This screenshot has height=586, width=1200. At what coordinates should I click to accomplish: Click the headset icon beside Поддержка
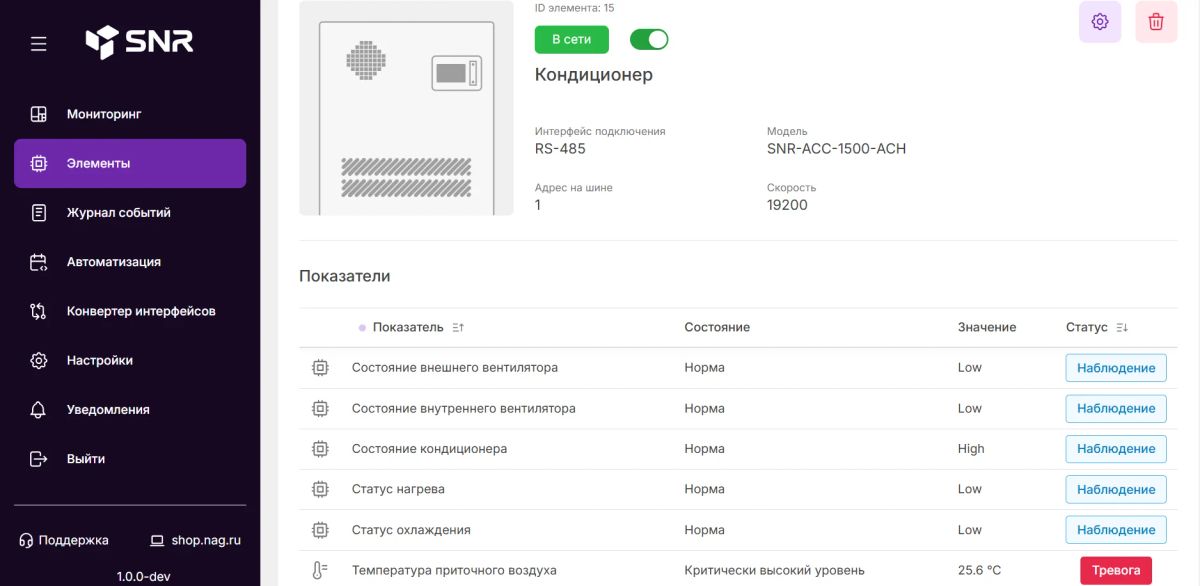[26, 540]
